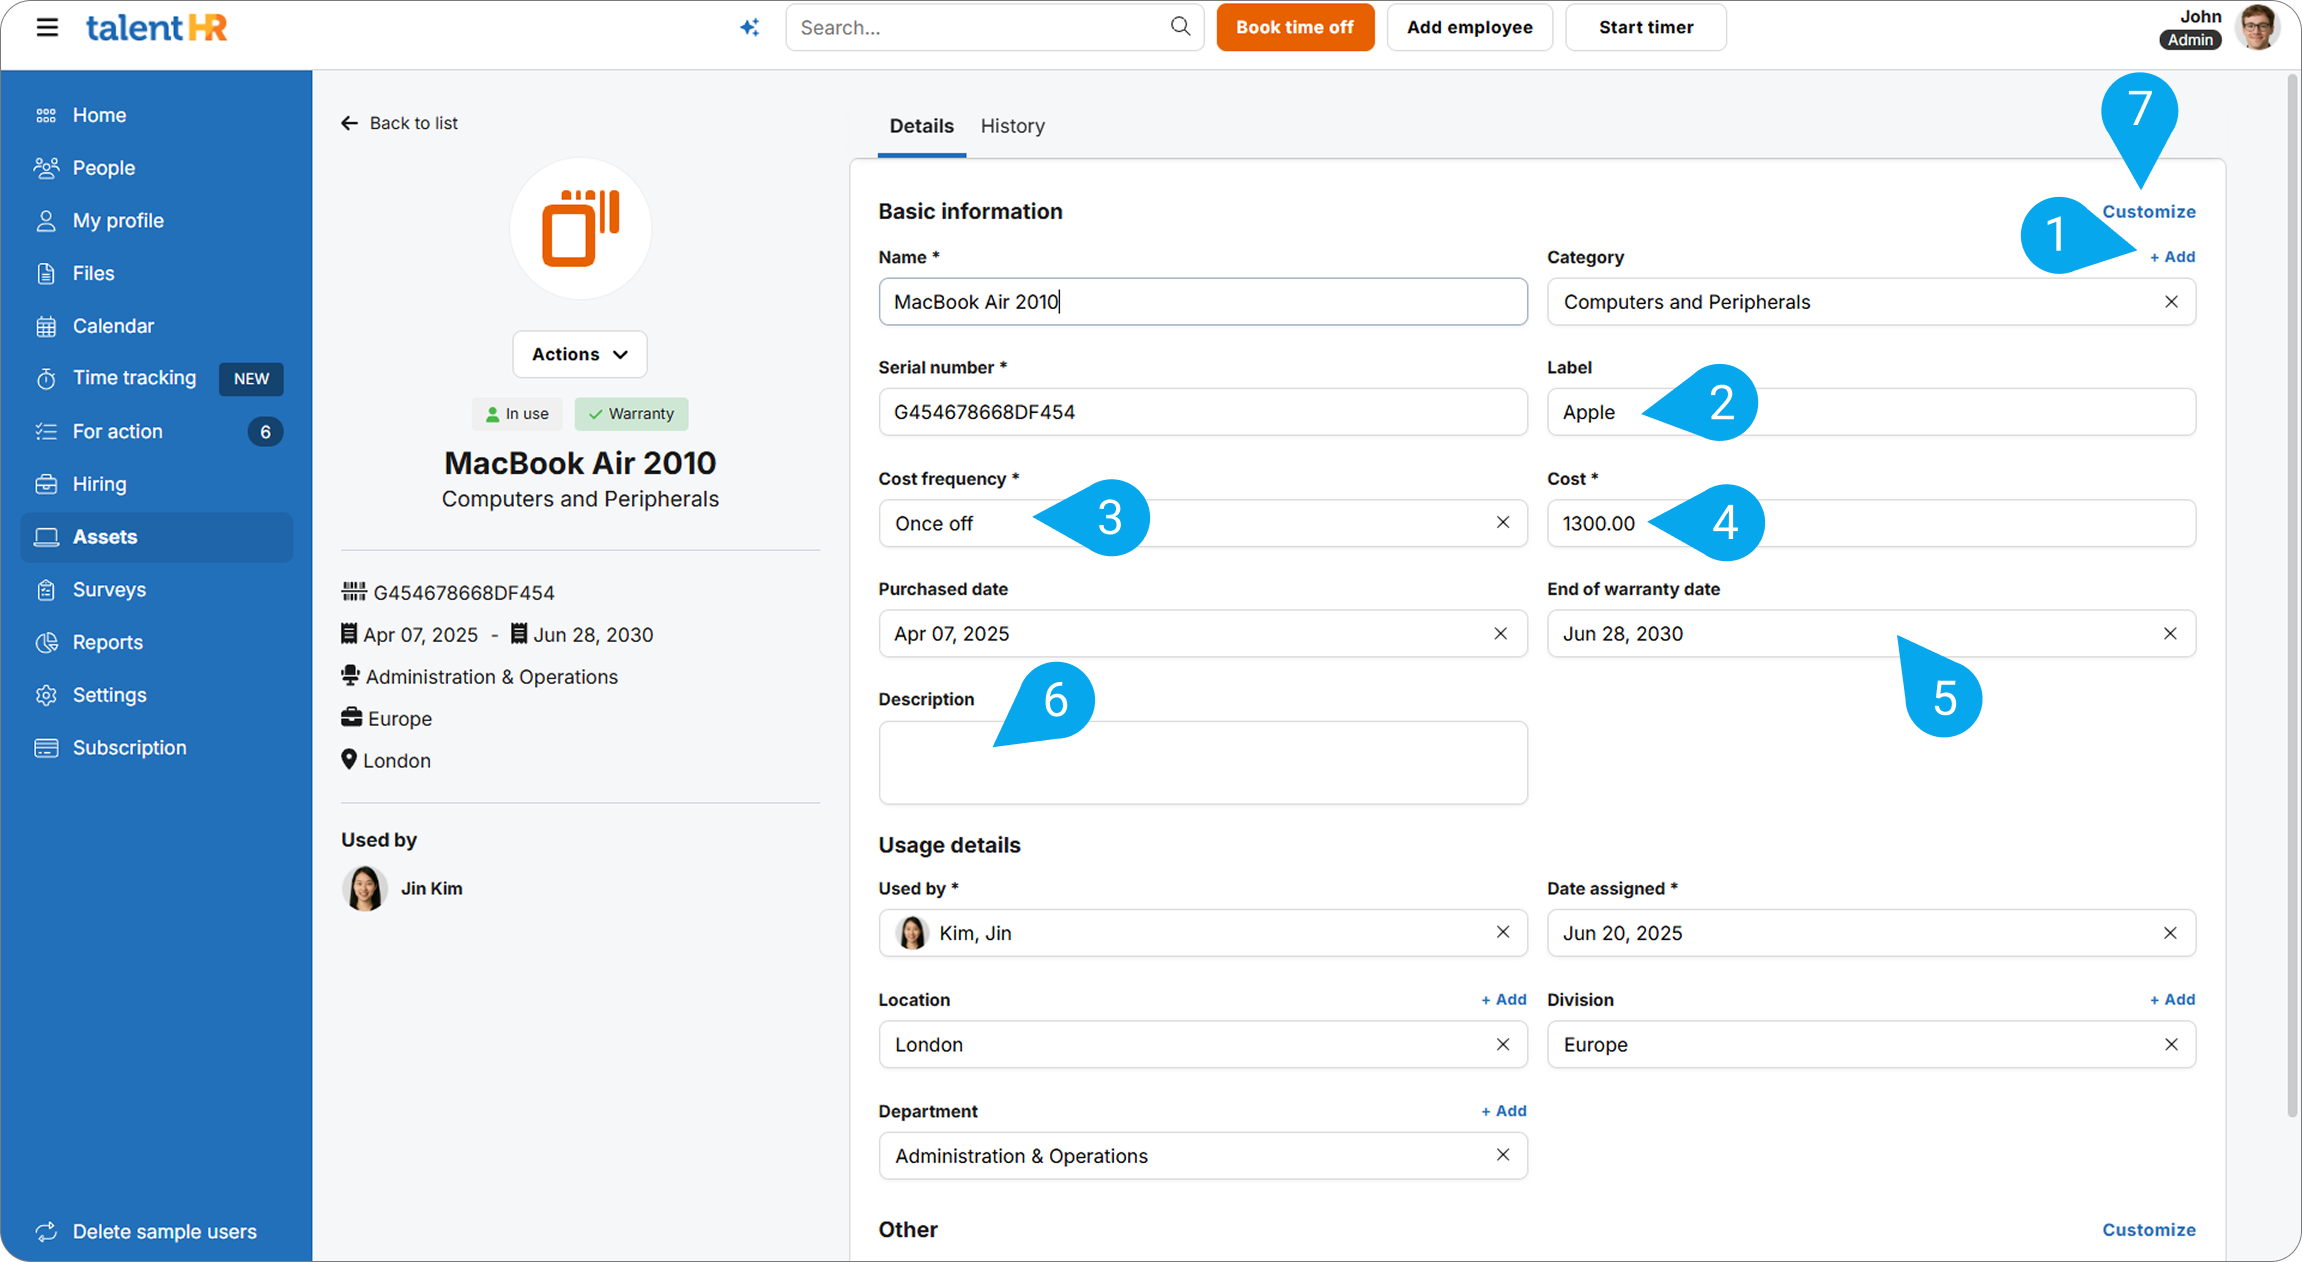Image resolution: width=2302 pixels, height=1262 pixels.
Task: Open For action with 6 badge
Action: pos(156,432)
